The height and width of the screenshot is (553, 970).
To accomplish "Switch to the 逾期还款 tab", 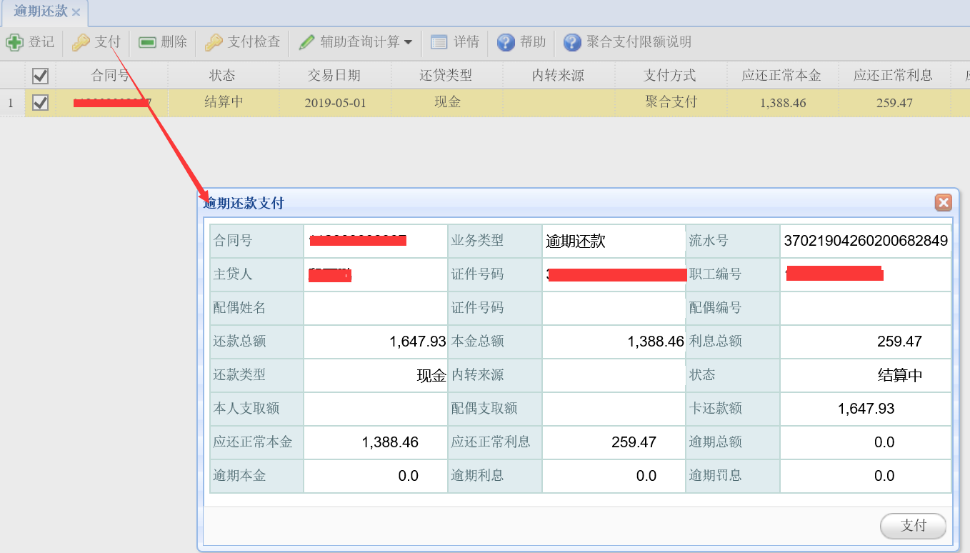I will click(x=40, y=11).
